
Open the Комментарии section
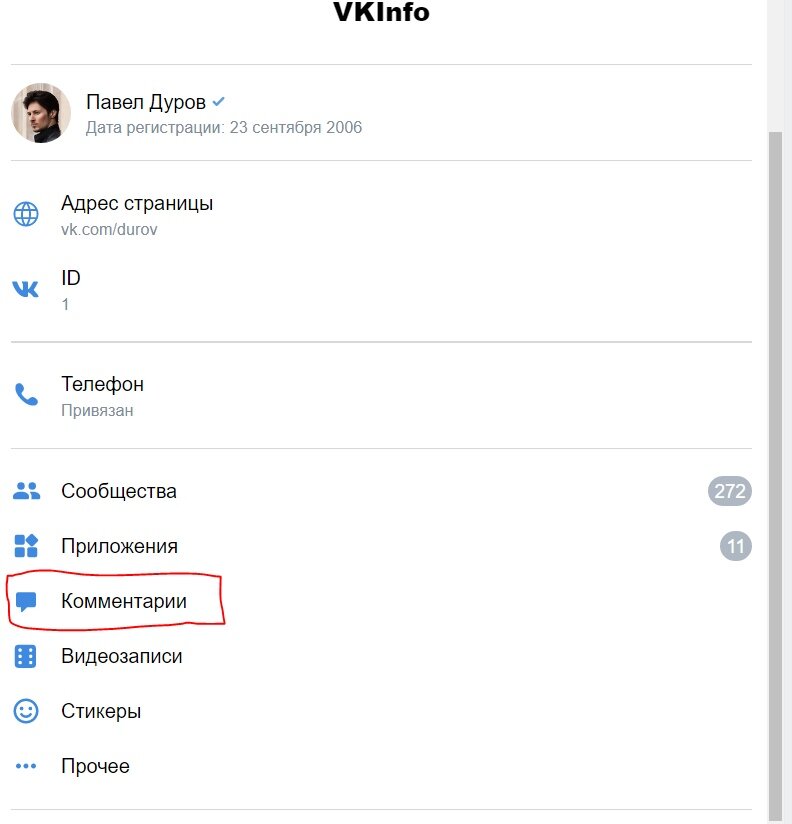click(x=381, y=601)
